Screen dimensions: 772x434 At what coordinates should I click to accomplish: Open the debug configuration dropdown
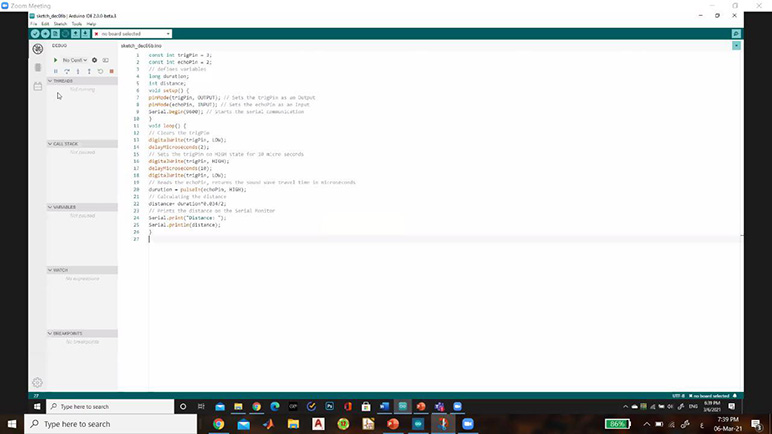[74, 60]
